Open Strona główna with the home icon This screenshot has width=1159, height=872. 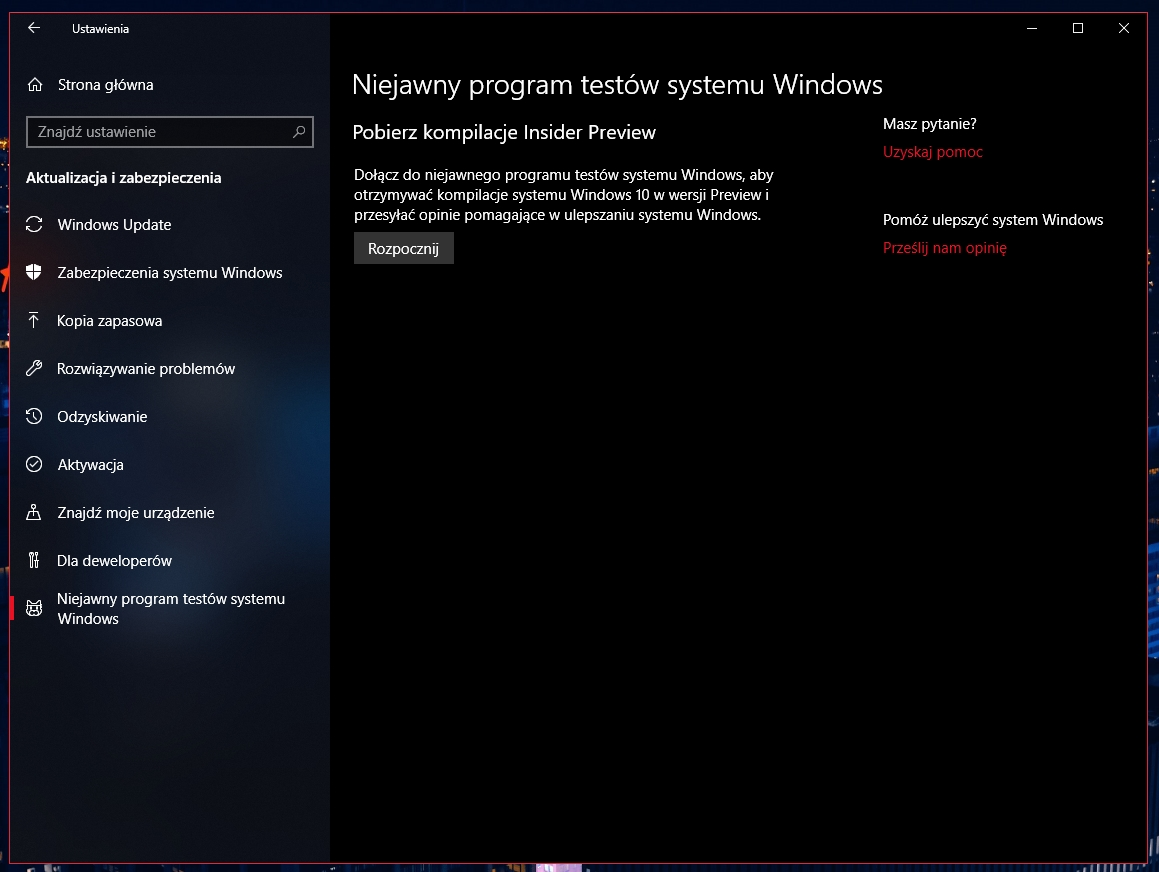[35, 85]
